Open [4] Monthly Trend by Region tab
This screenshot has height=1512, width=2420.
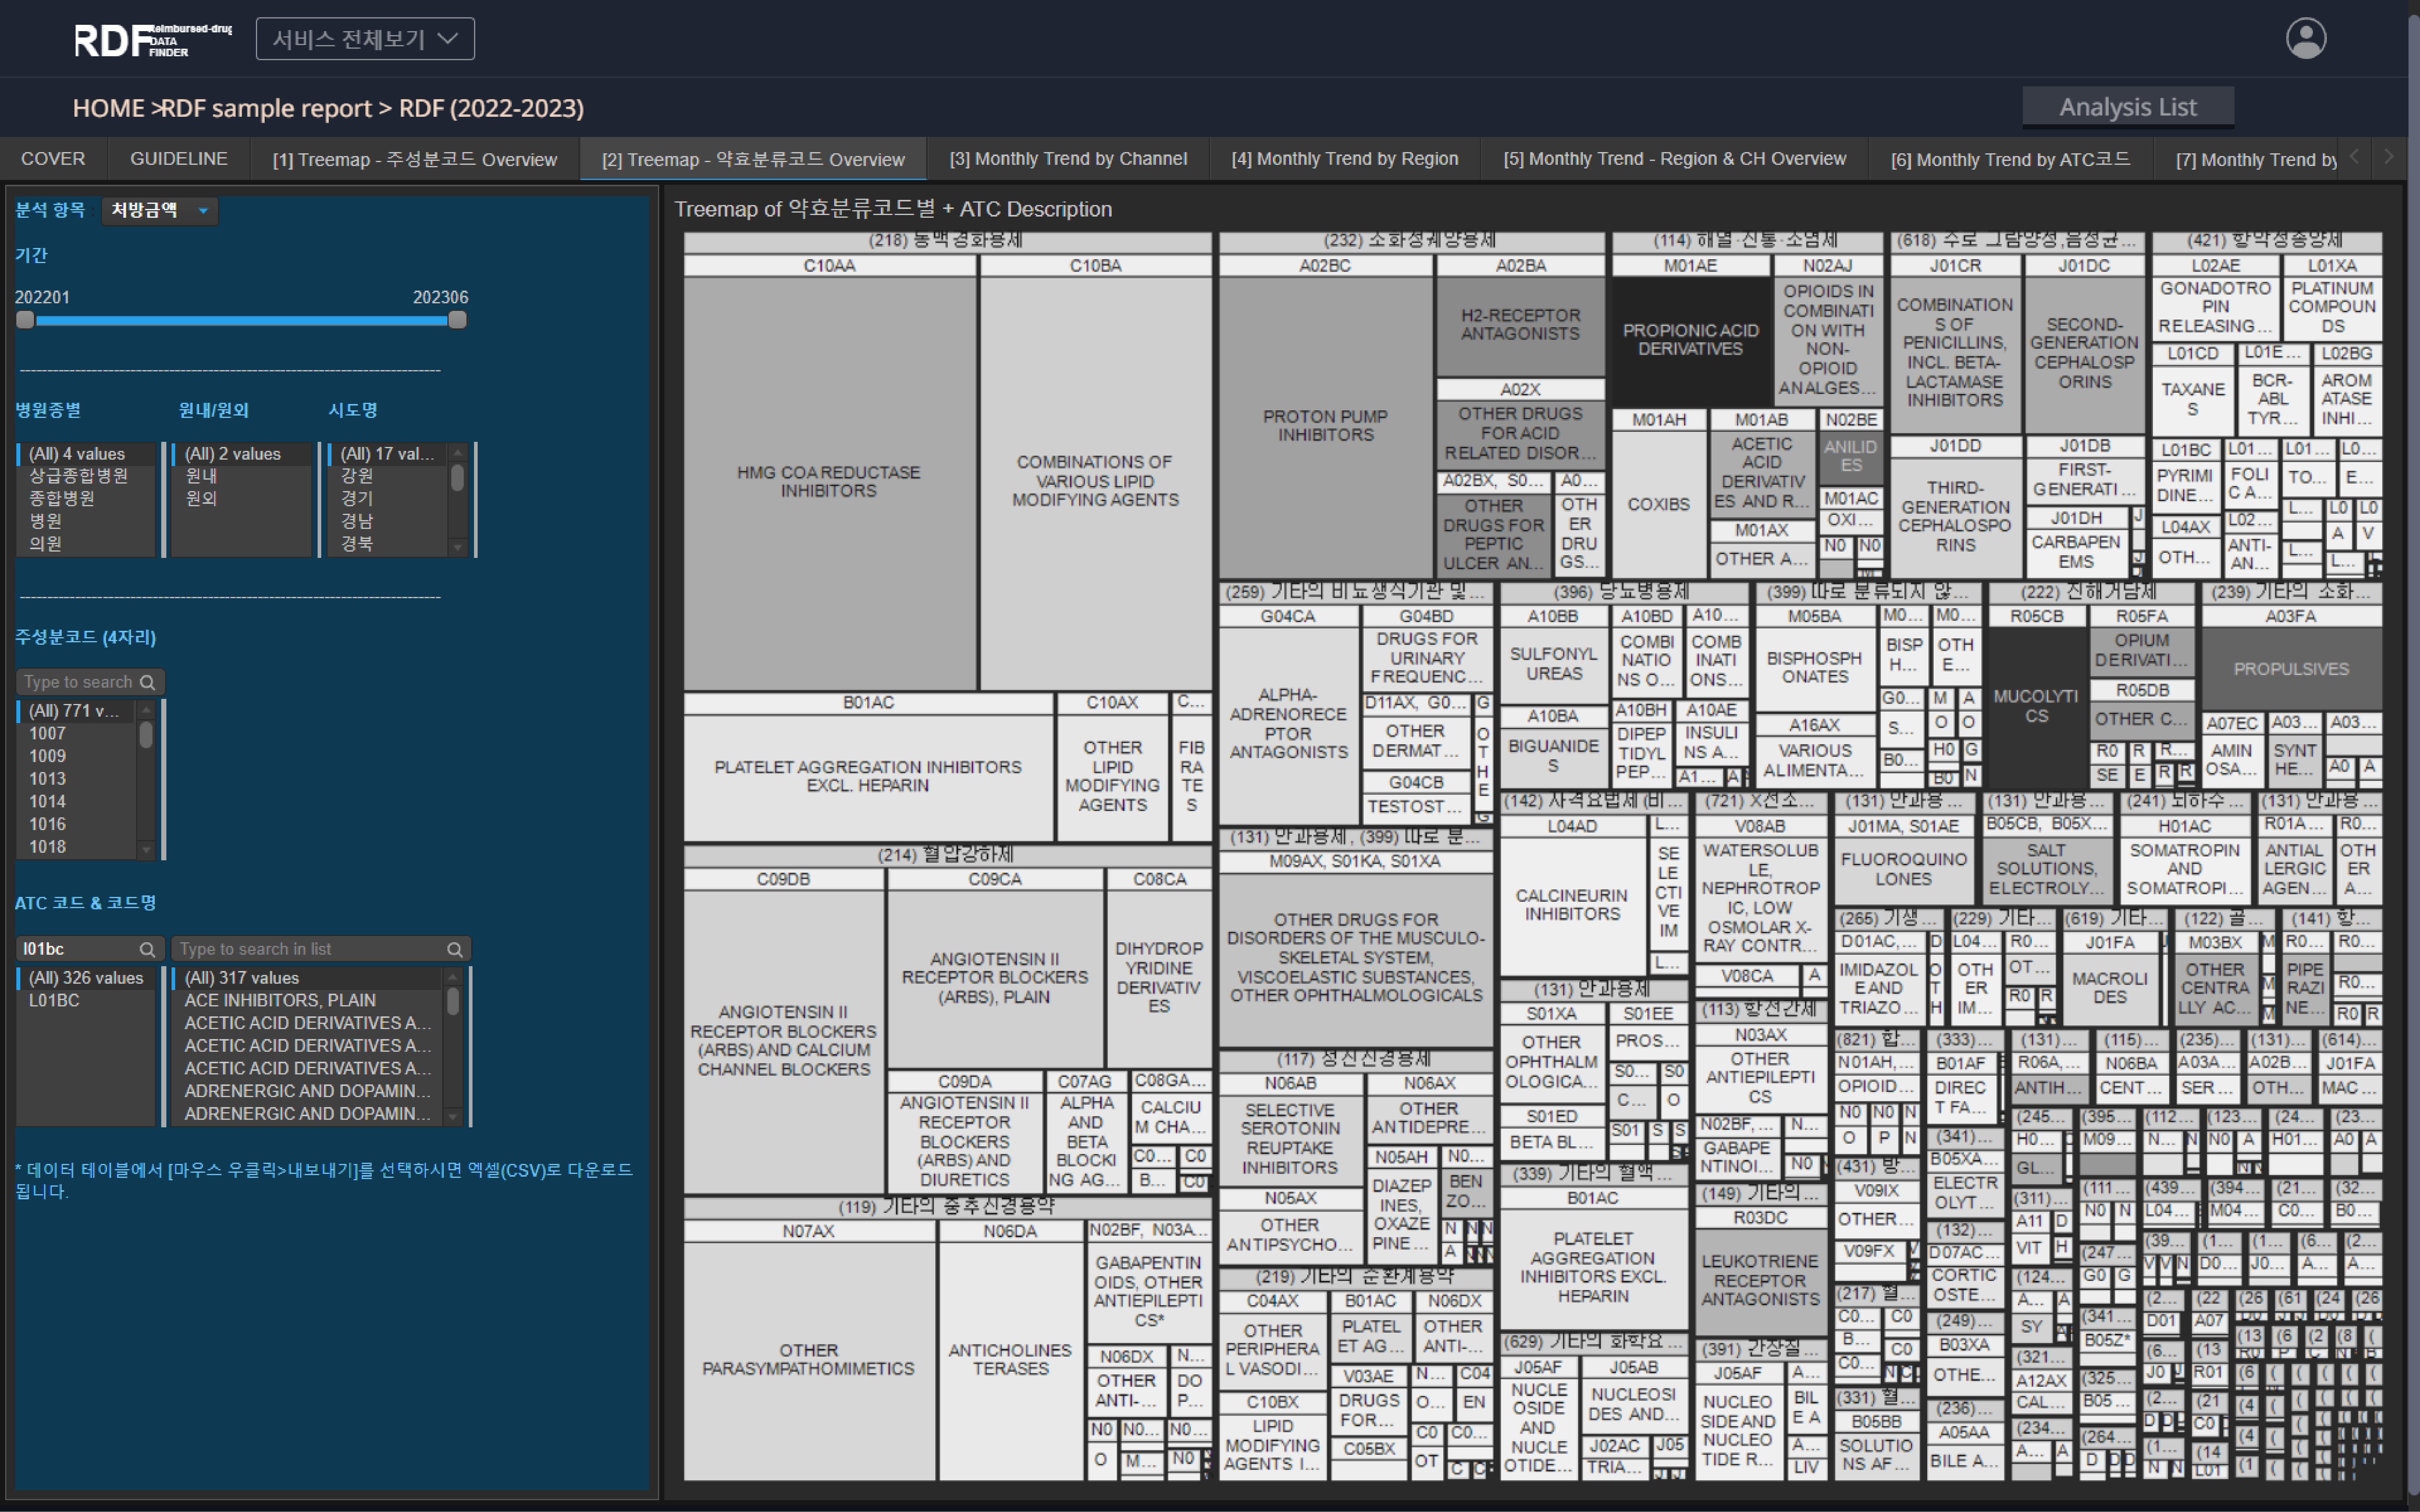click(x=1345, y=159)
